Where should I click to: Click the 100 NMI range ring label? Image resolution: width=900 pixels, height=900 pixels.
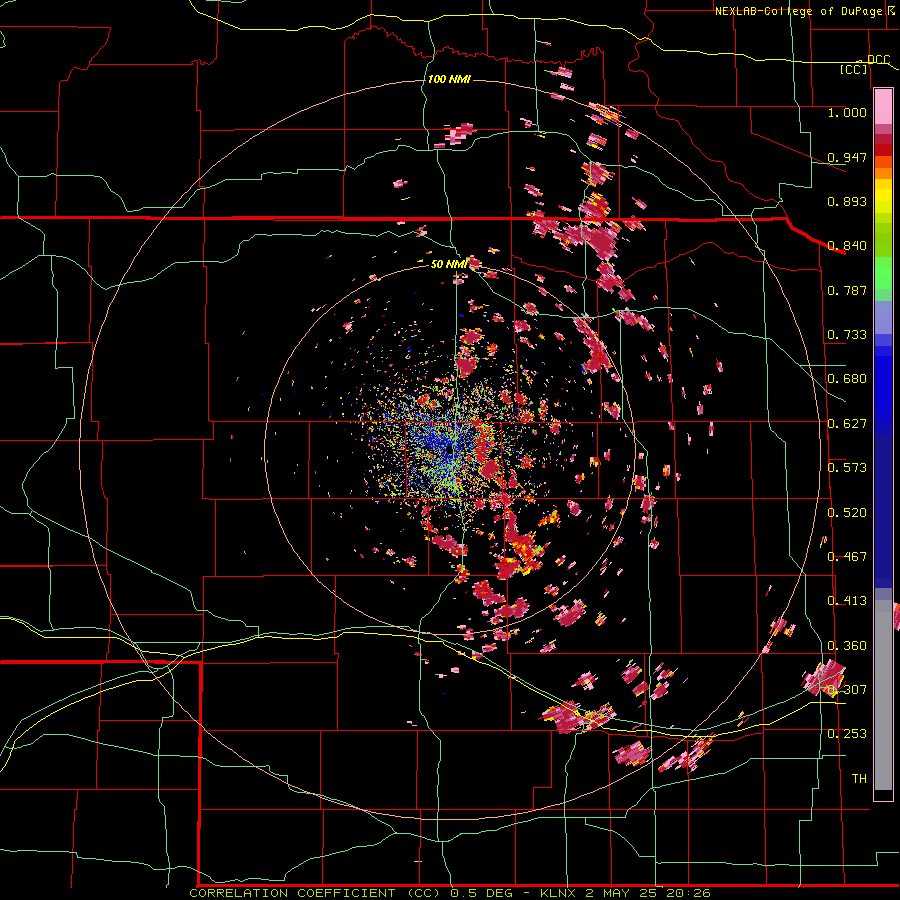tap(449, 79)
